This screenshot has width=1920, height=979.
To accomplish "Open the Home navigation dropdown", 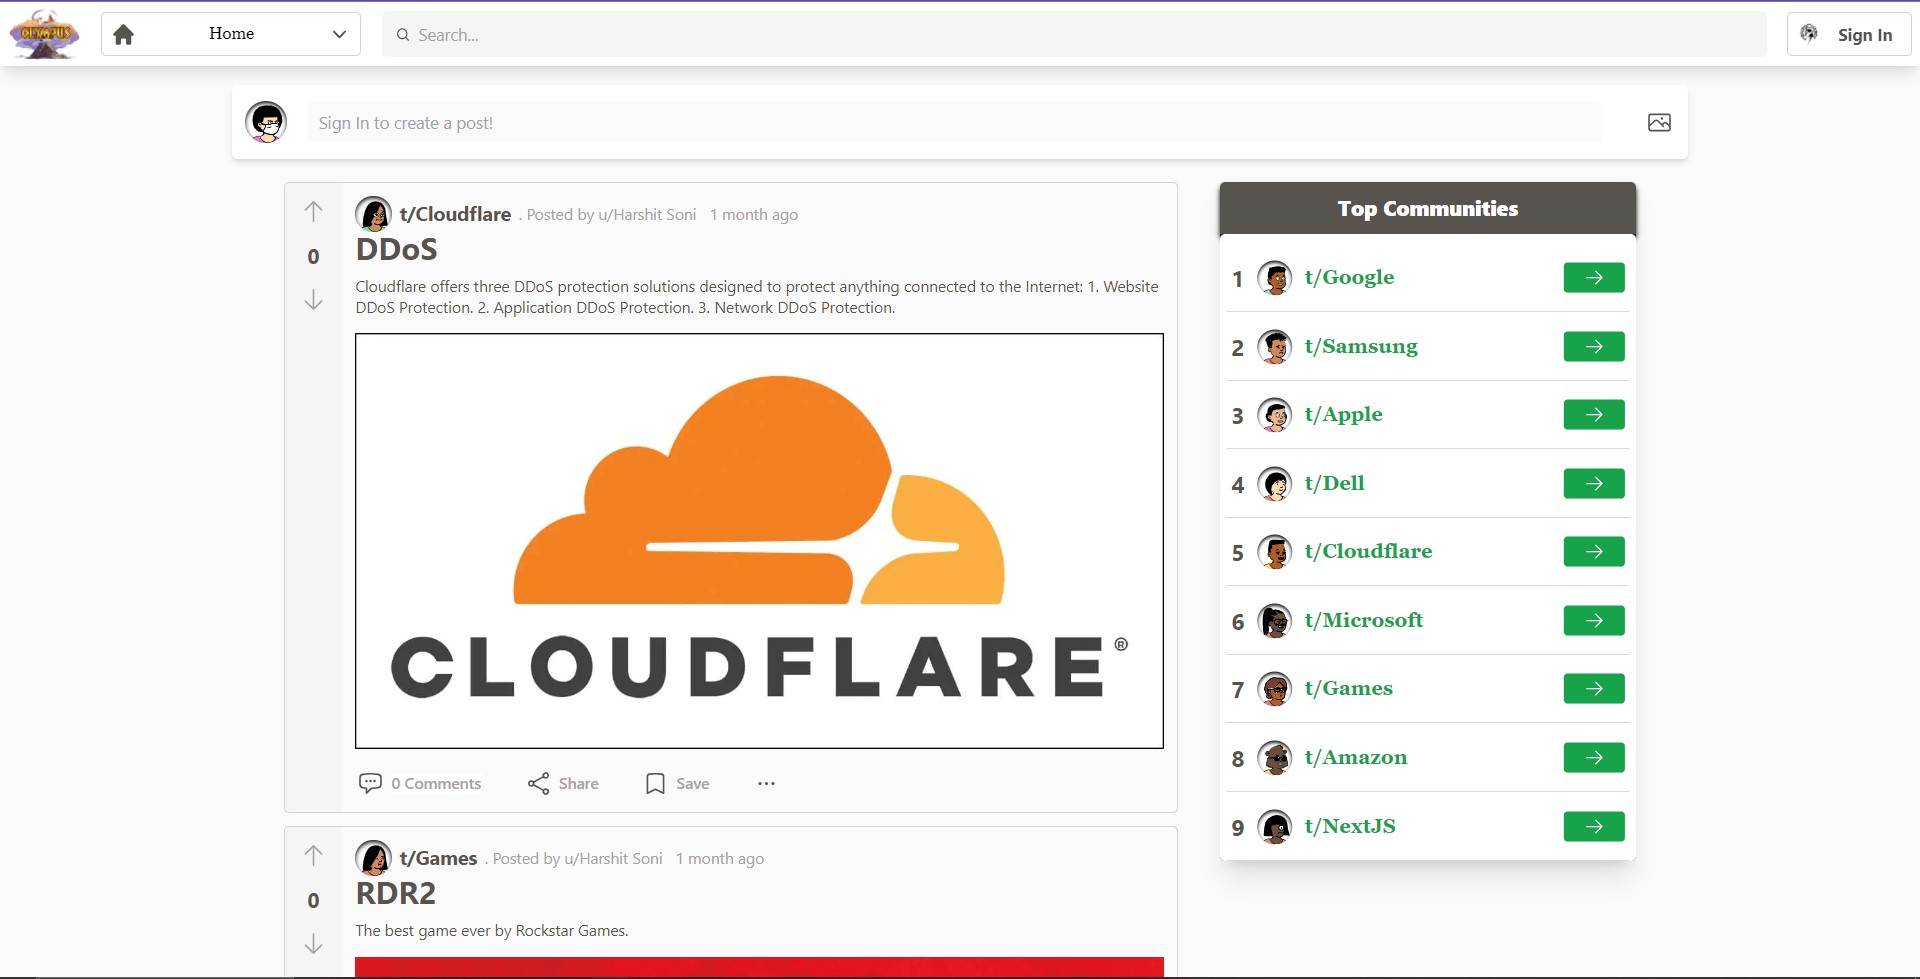I will 231,34.
